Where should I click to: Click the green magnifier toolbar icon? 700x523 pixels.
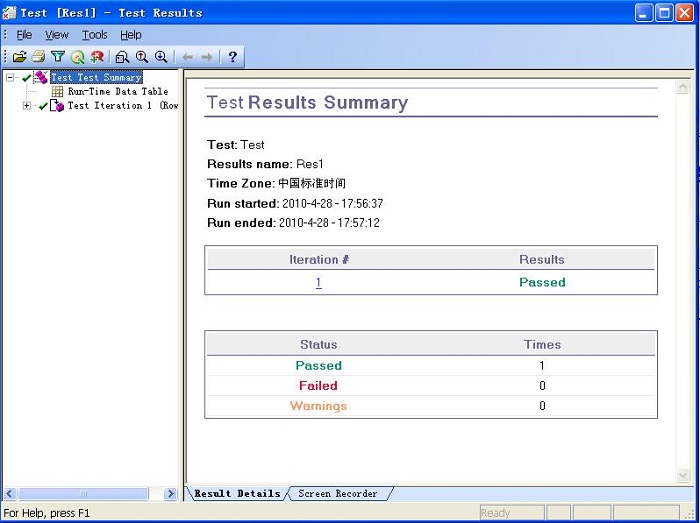click(78, 57)
